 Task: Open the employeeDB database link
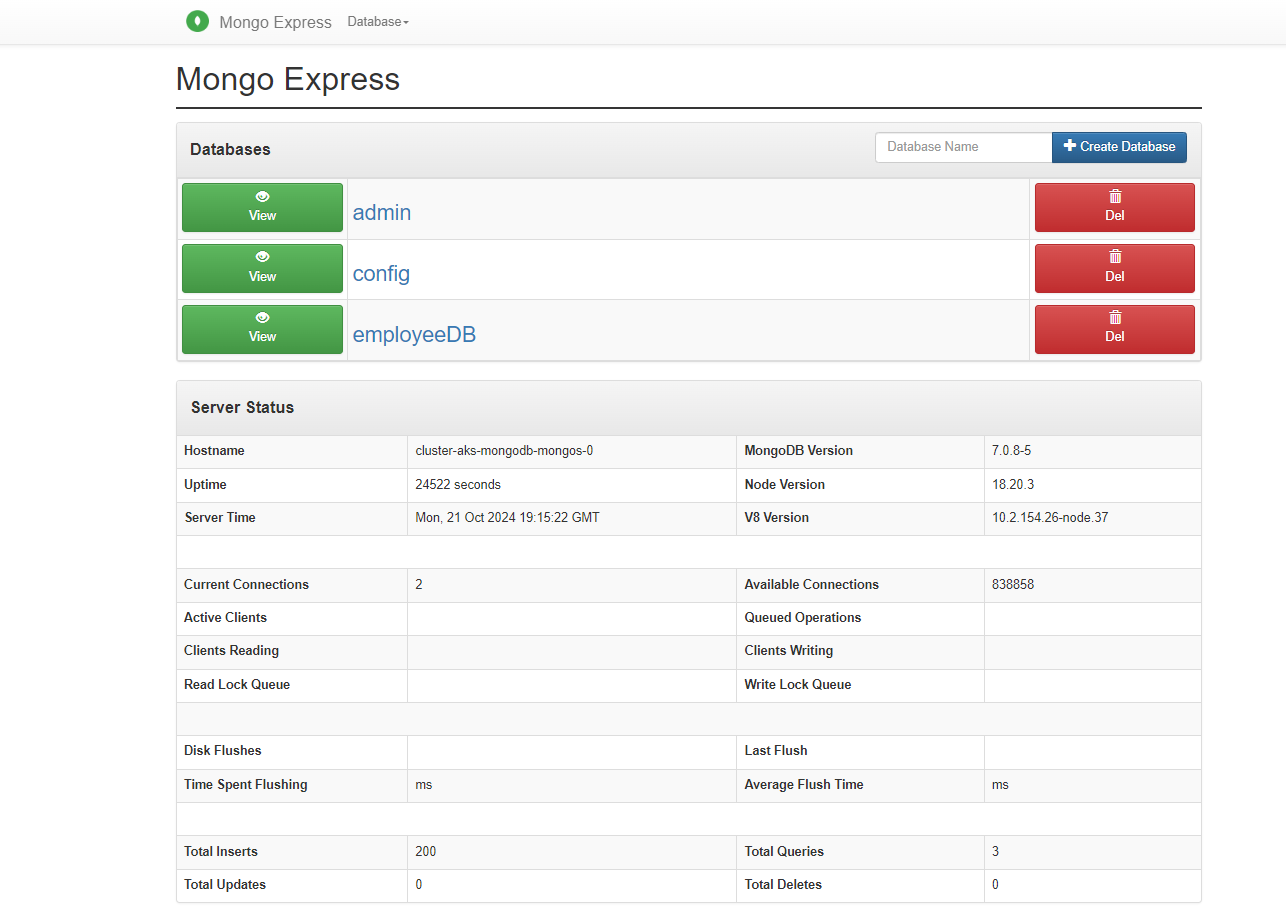coord(414,335)
